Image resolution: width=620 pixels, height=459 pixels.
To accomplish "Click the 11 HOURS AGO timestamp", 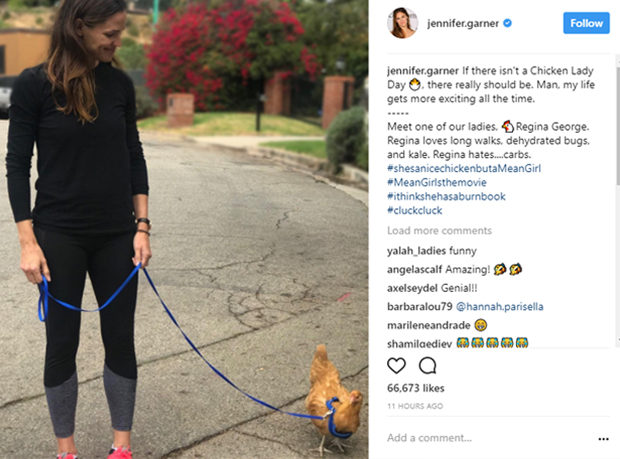I will click(415, 406).
